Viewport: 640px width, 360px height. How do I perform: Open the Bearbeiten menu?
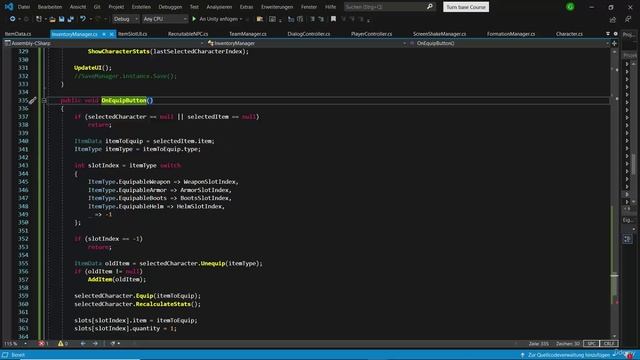(50, 7)
